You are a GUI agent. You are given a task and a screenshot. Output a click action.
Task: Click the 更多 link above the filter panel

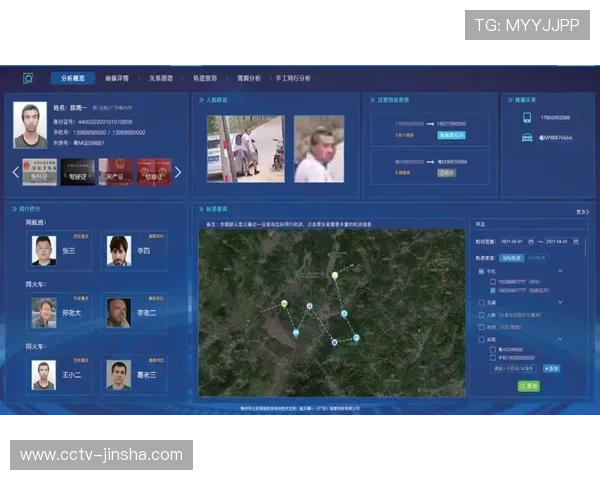pos(582,212)
